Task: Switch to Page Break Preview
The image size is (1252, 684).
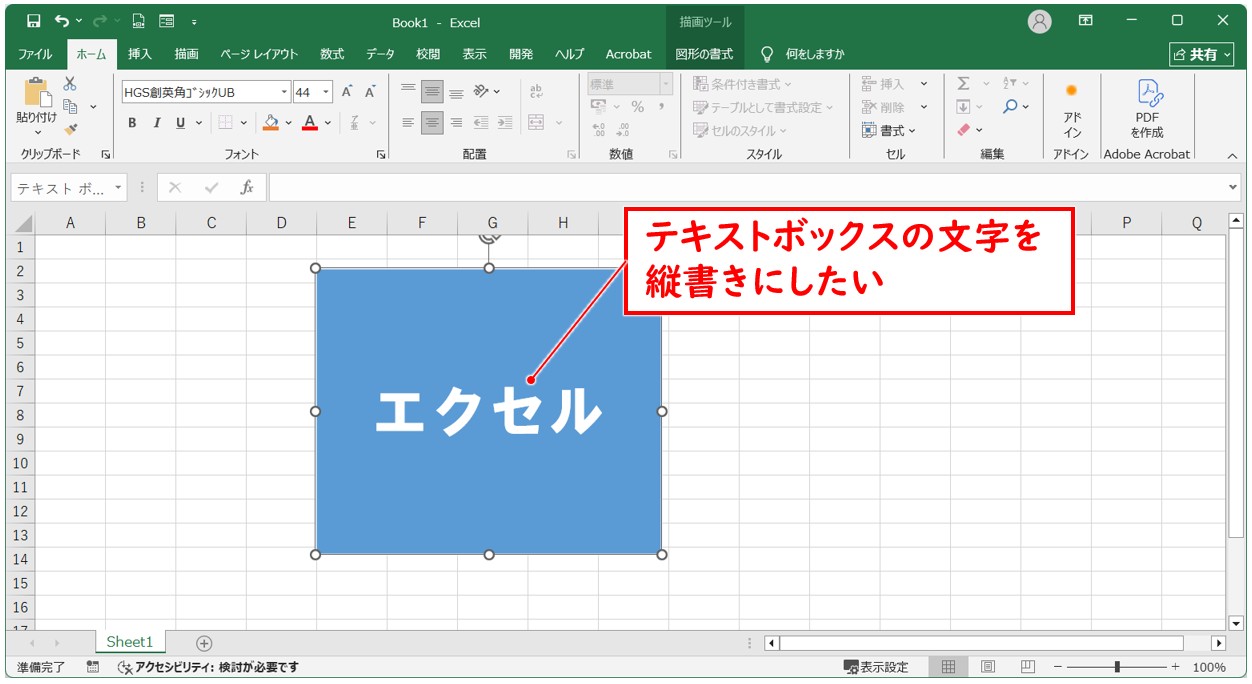Action: coord(1028,667)
